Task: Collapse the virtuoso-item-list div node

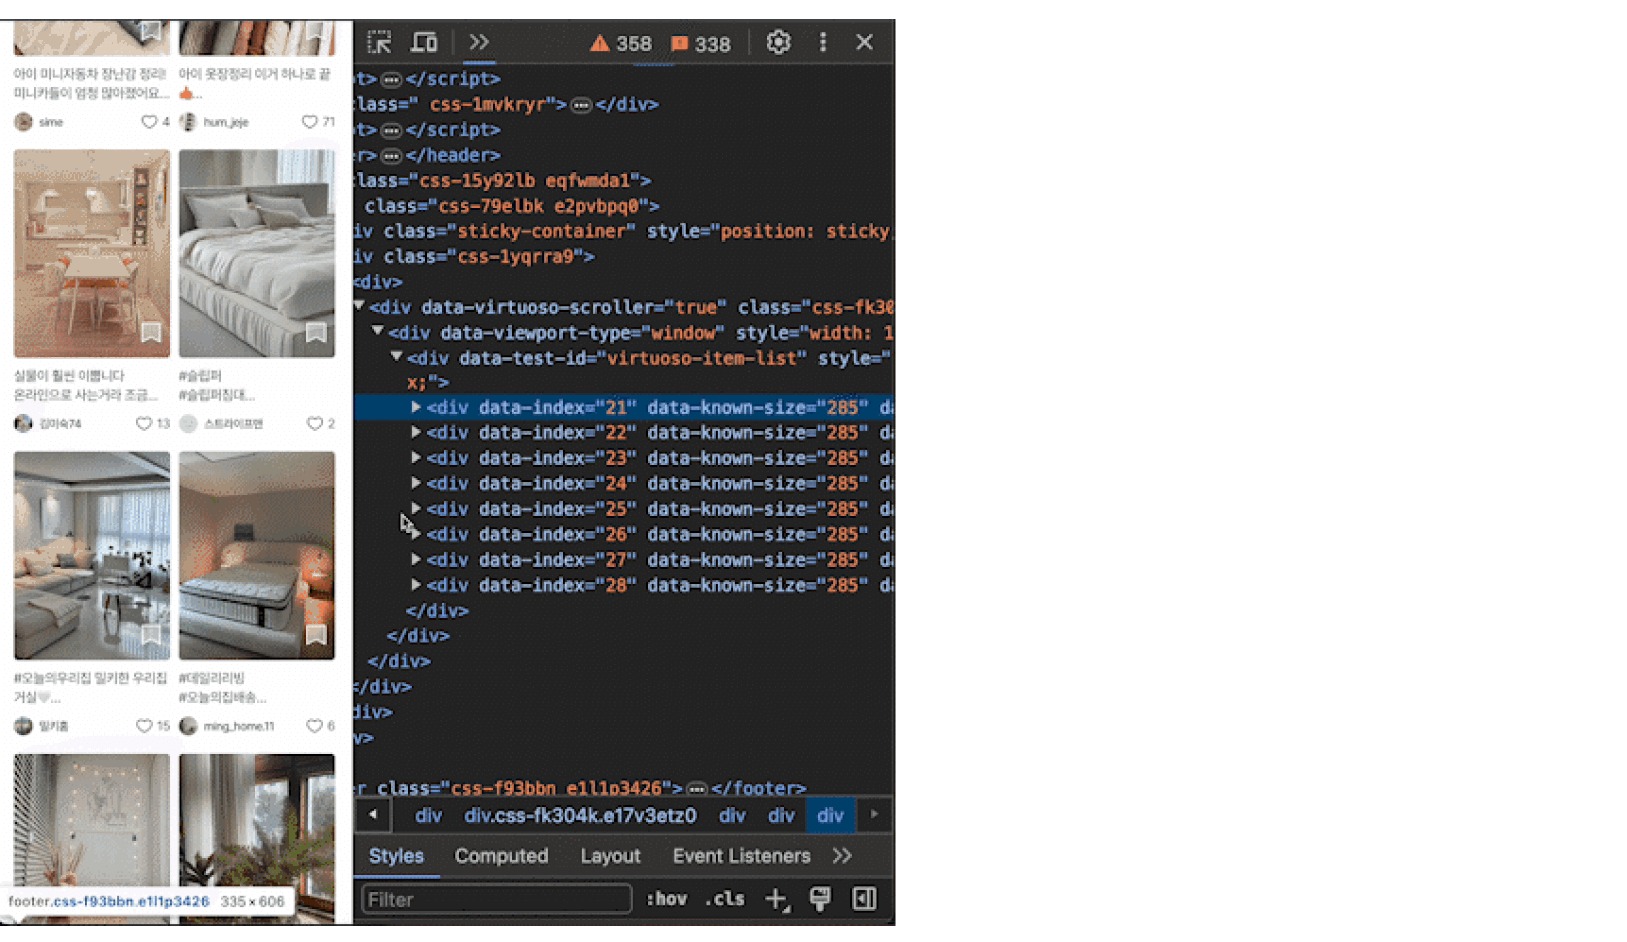Action: (397, 356)
